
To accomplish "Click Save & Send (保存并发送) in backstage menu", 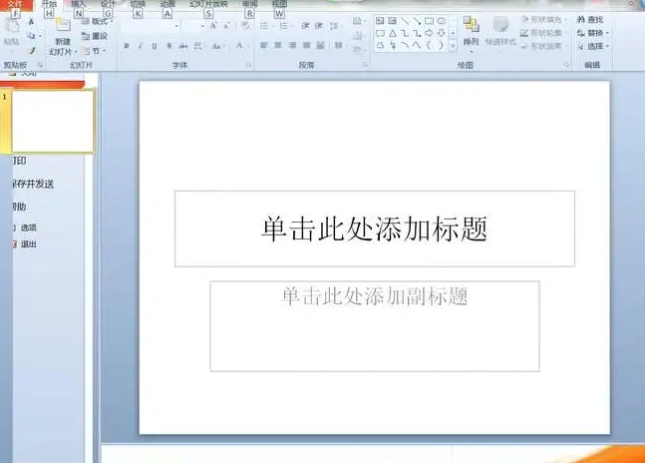I will pos(34,184).
